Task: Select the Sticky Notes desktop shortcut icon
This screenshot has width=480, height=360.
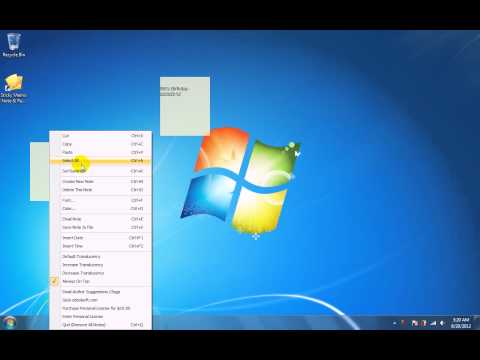Action: [x=14, y=88]
